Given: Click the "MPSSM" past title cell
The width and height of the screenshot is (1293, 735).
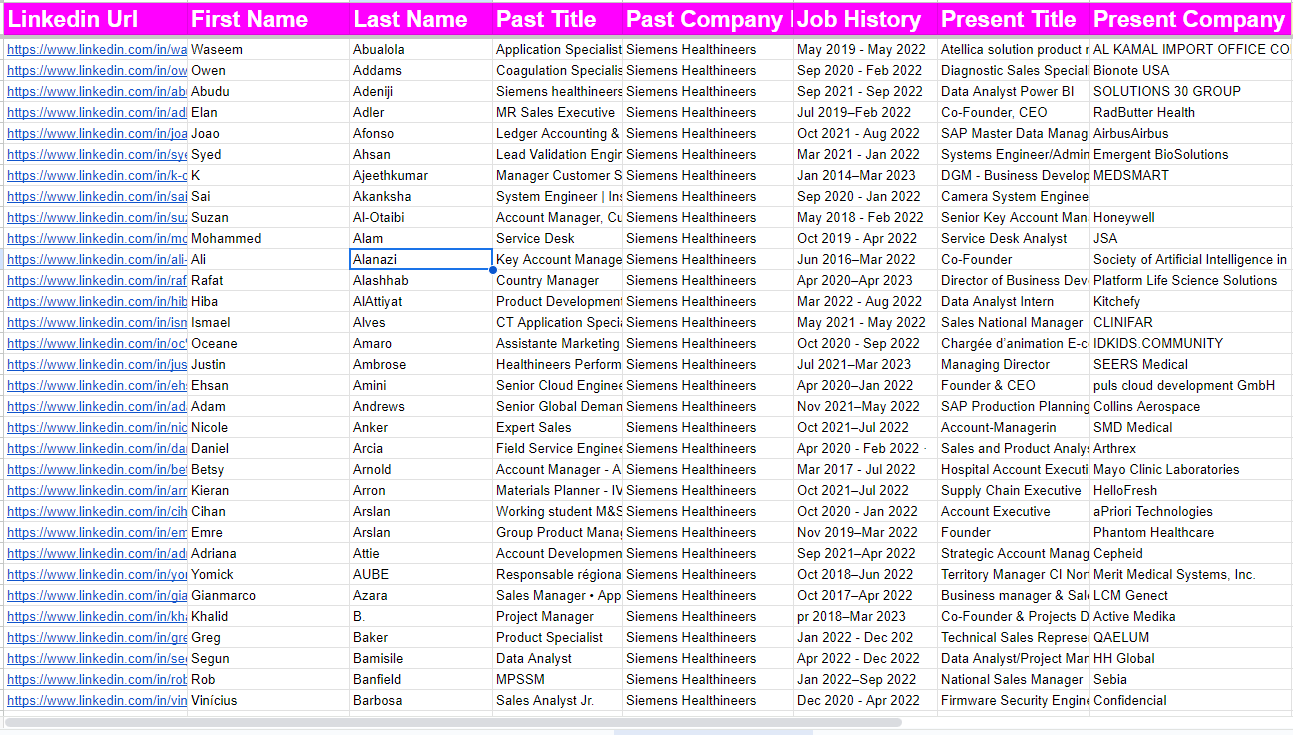Looking at the screenshot, I should (556, 680).
